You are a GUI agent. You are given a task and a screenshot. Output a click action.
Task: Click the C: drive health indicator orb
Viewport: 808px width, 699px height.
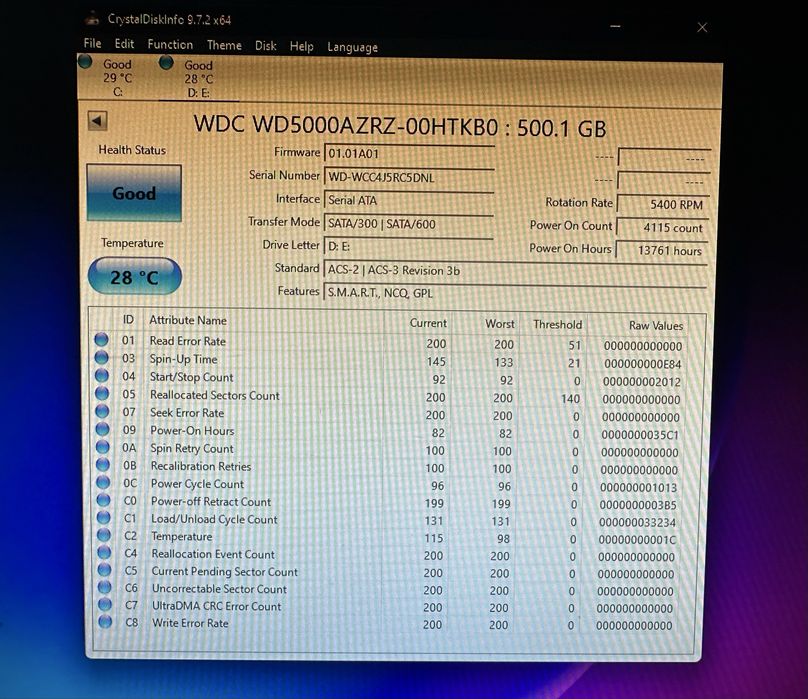coord(86,62)
